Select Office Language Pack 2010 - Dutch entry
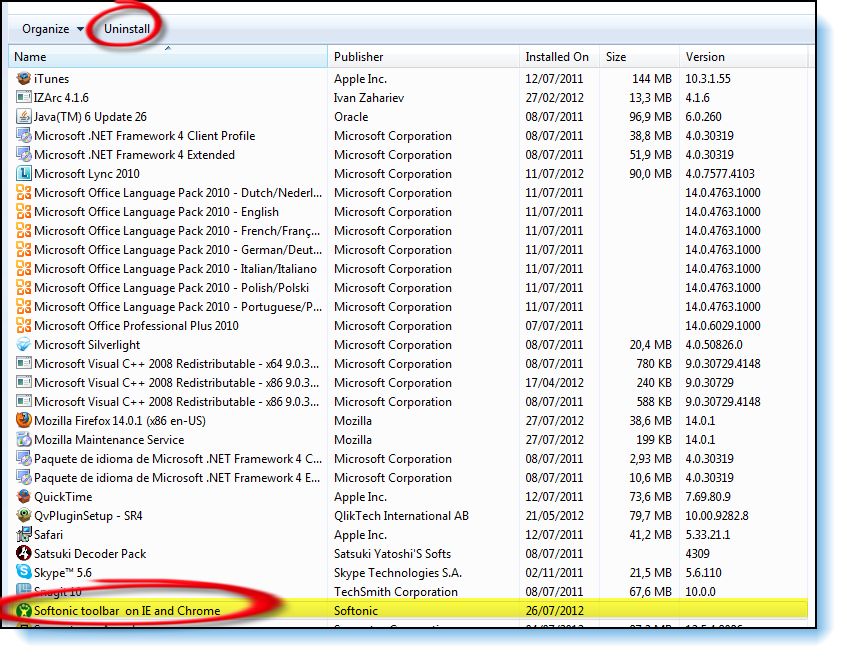 pyautogui.click(x=178, y=193)
